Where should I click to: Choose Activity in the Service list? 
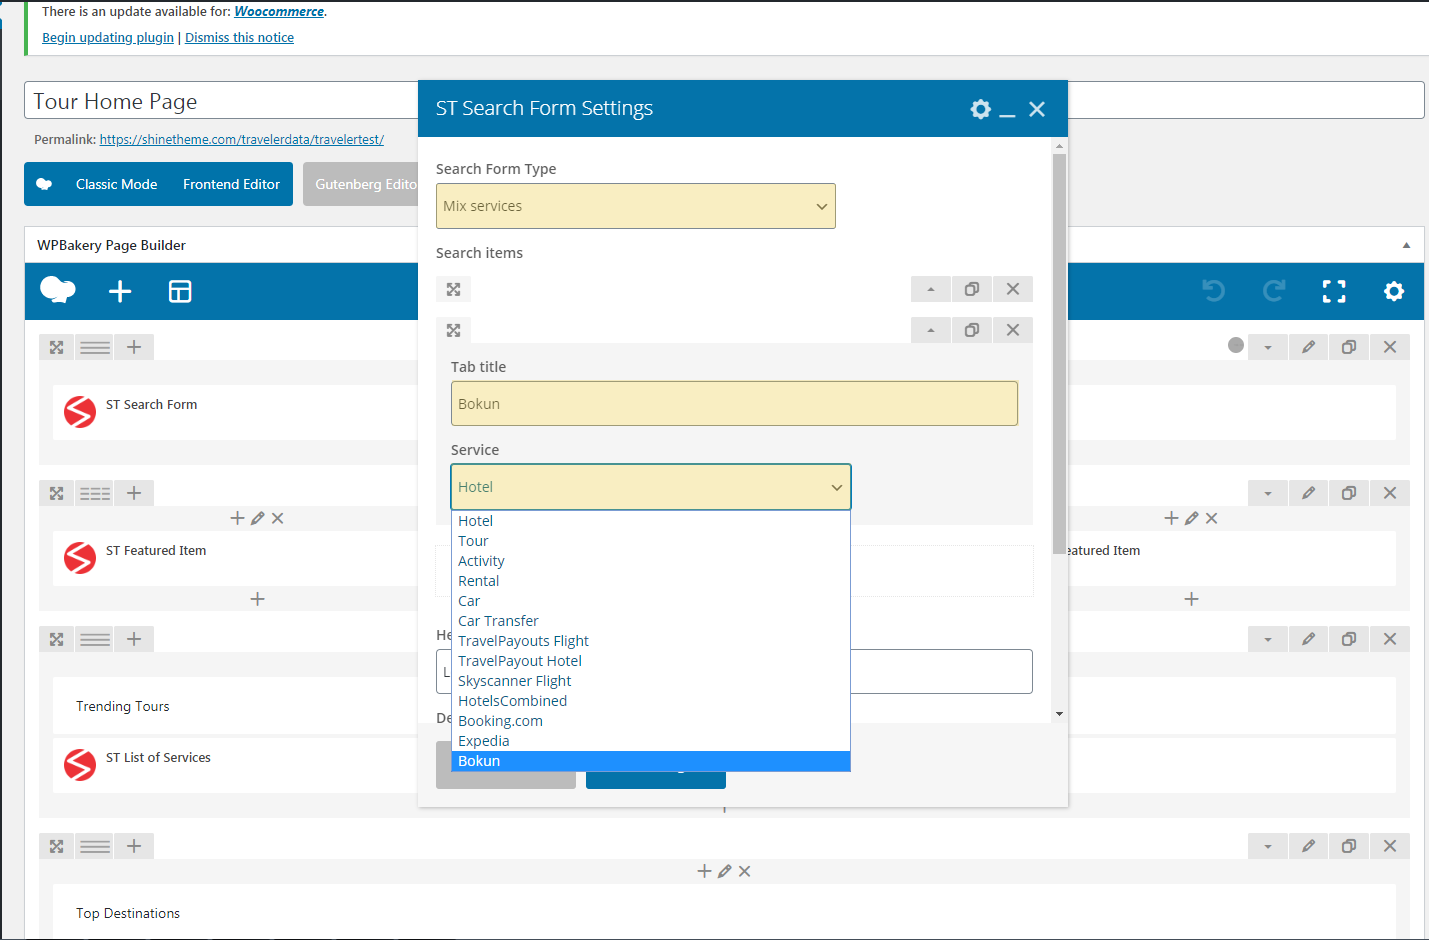[651, 561]
